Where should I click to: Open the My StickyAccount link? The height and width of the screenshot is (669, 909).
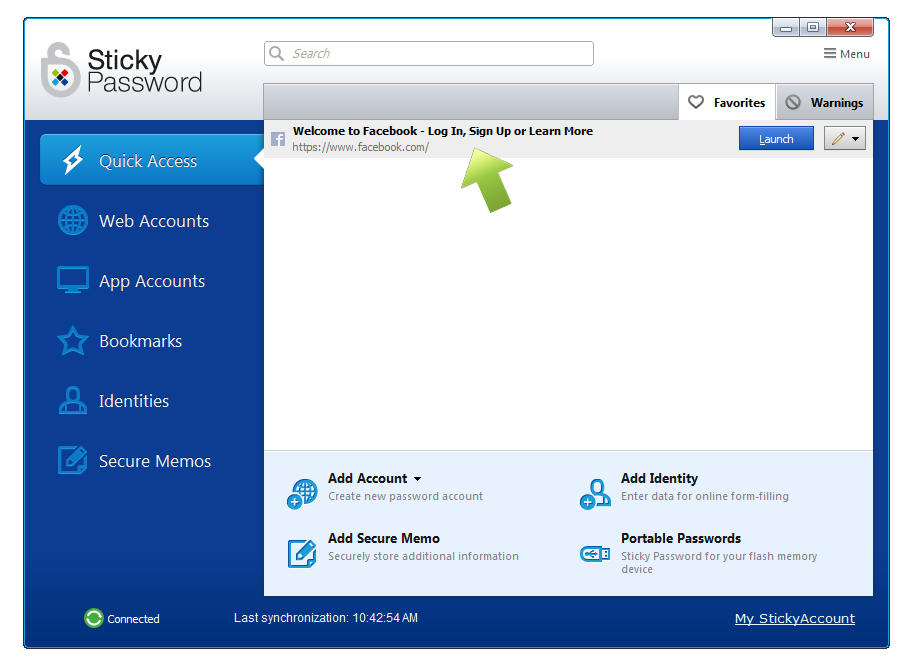(x=795, y=619)
